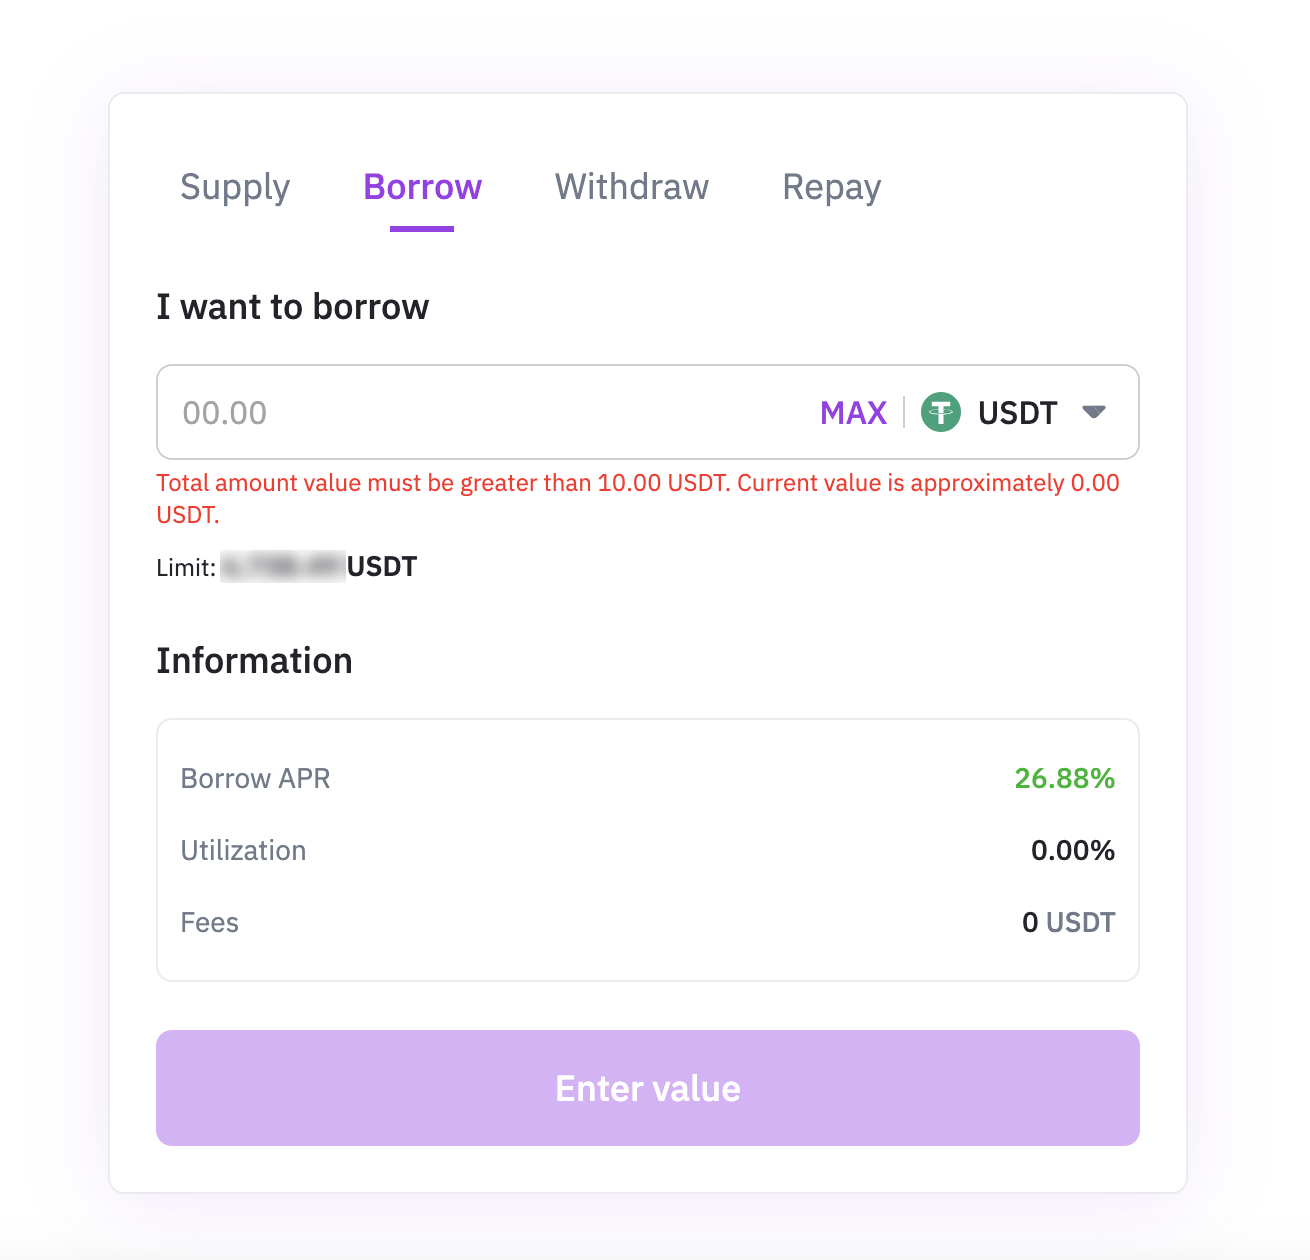This screenshot has width=1310, height=1260.
Task: Click the blurred Limit amount value
Action: point(283,567)
